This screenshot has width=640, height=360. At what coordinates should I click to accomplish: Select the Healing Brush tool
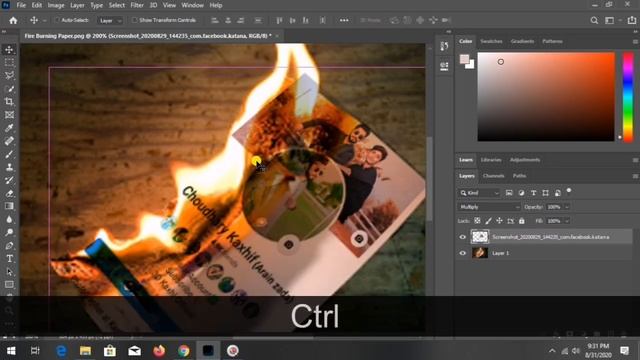pos(9,141)
